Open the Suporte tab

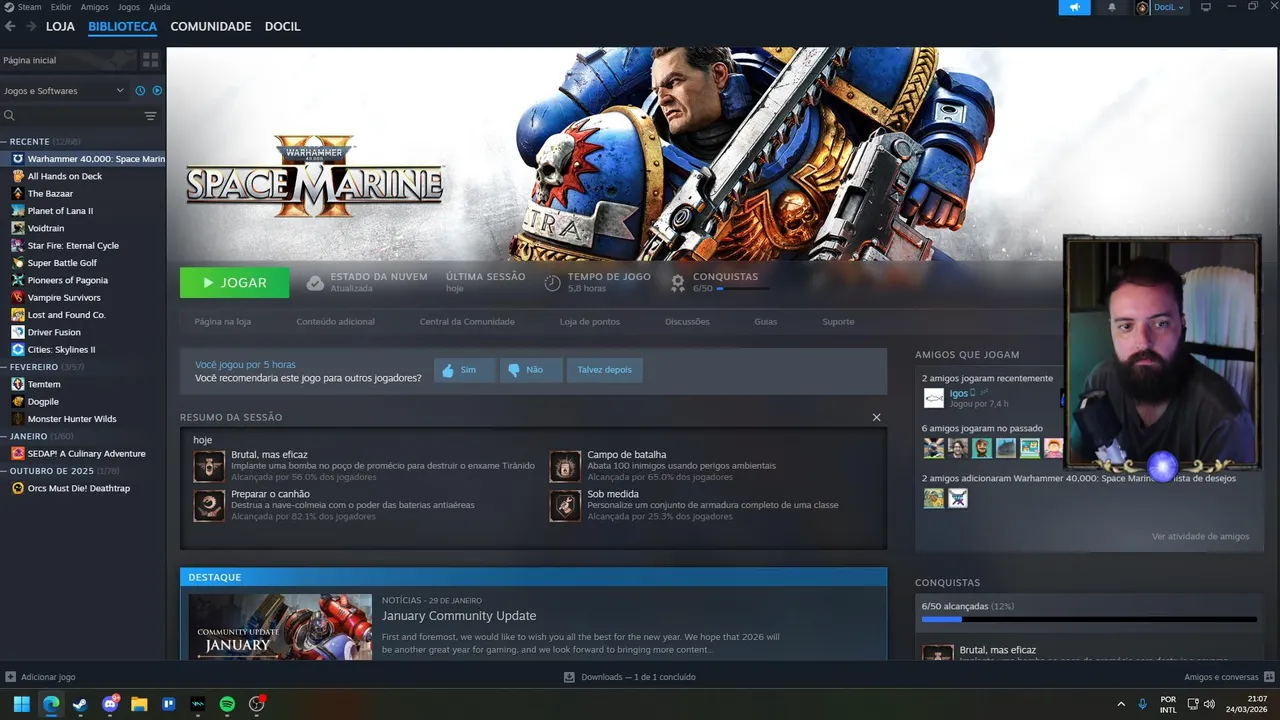point(838,322)
